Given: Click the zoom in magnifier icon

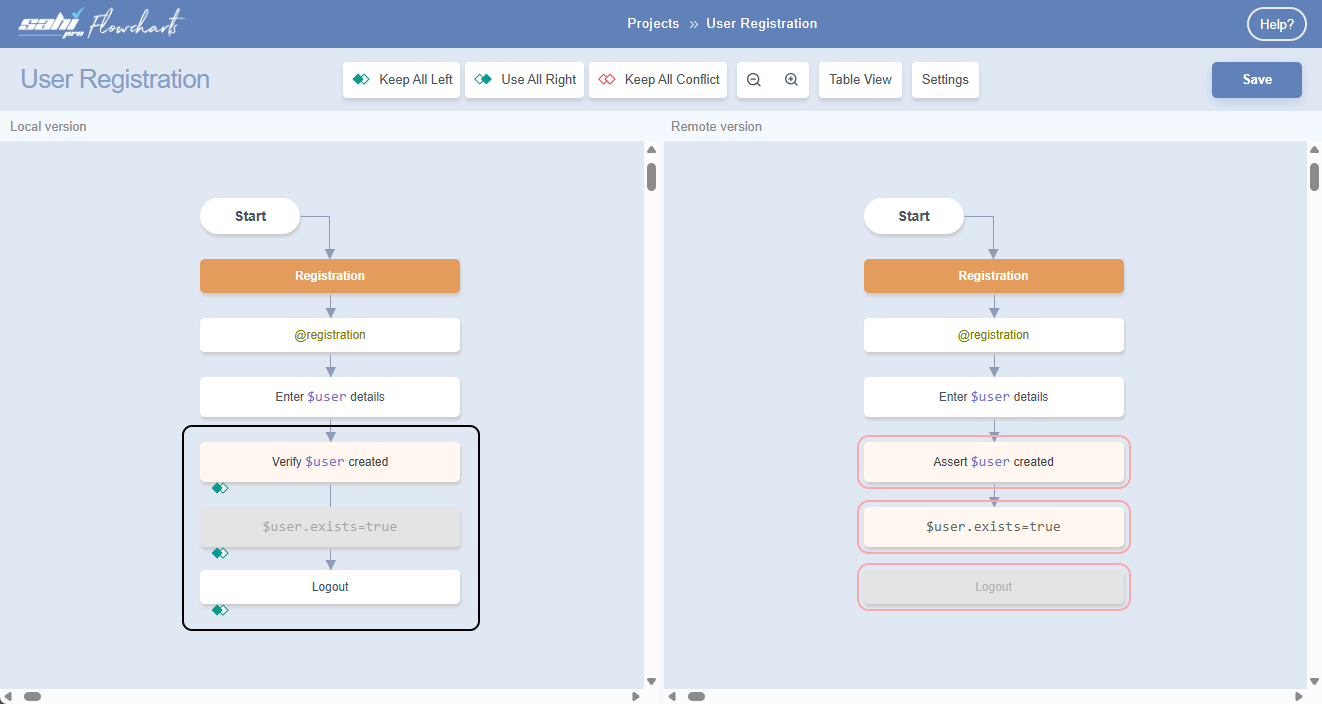Looking at the screenshot, I should tap(791, 80).
